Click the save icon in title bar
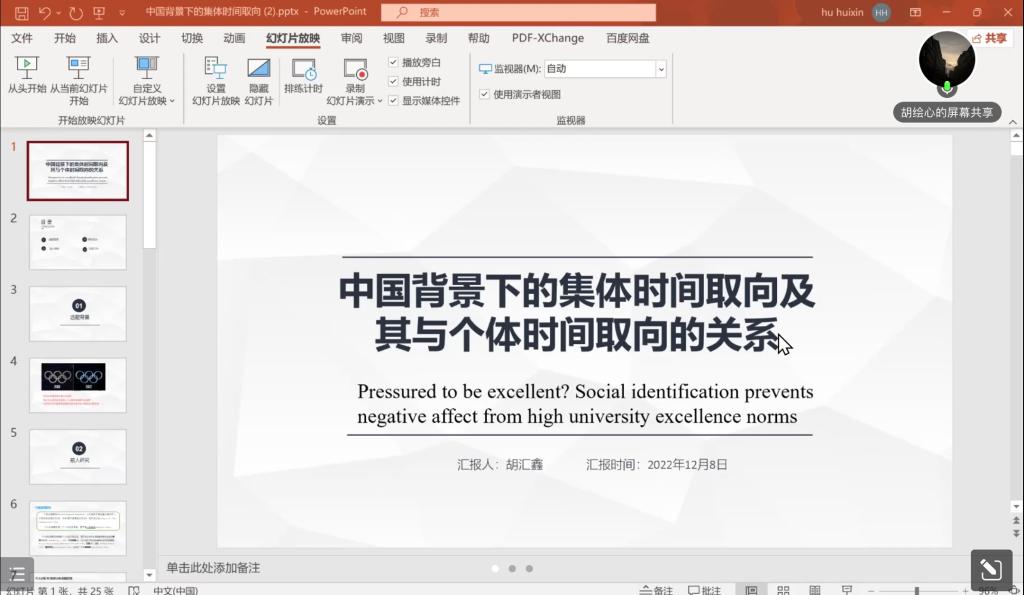 pyautogui.click(x=21, y=12)
